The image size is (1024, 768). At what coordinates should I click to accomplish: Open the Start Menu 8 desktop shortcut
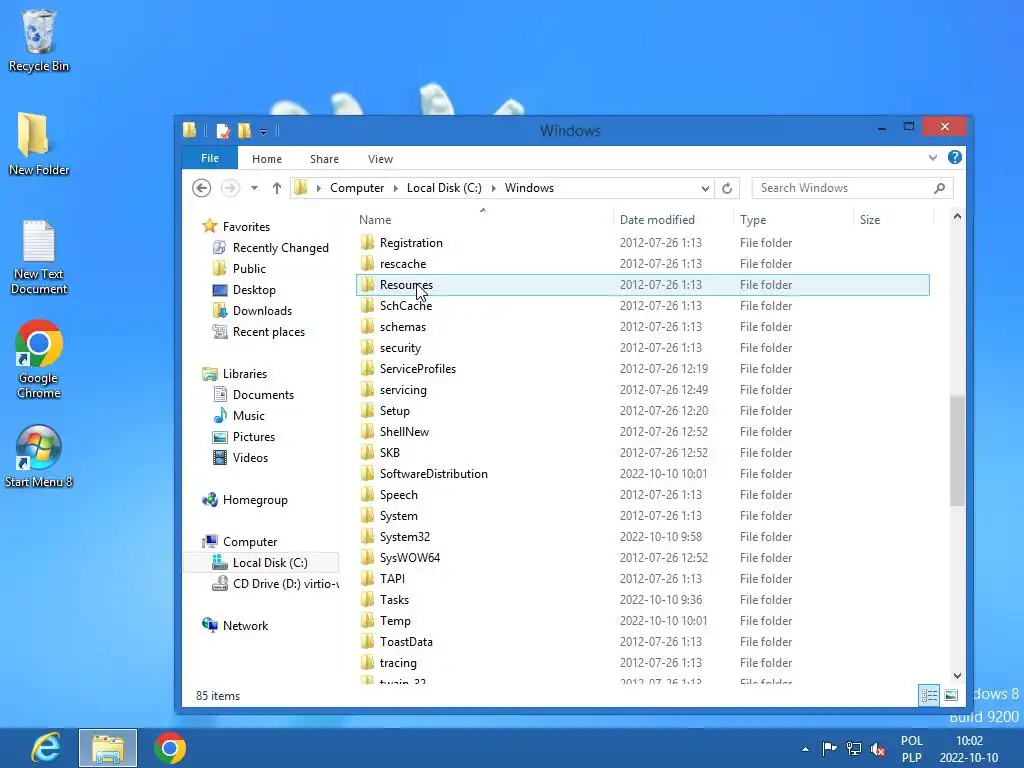pos(39,456)
